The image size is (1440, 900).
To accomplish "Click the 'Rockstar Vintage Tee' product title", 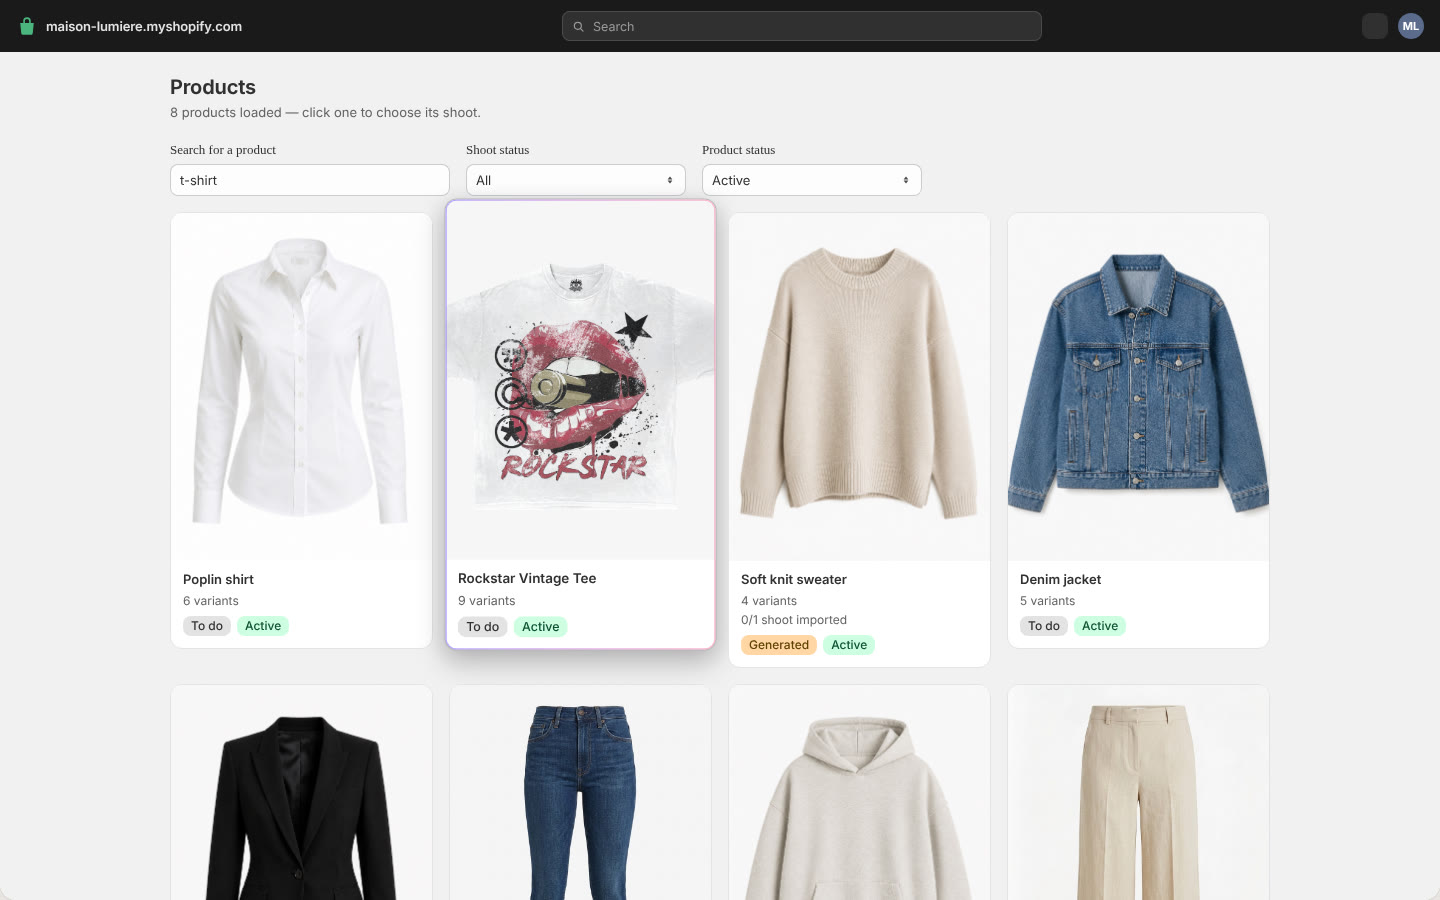I will tap(527, 578).
